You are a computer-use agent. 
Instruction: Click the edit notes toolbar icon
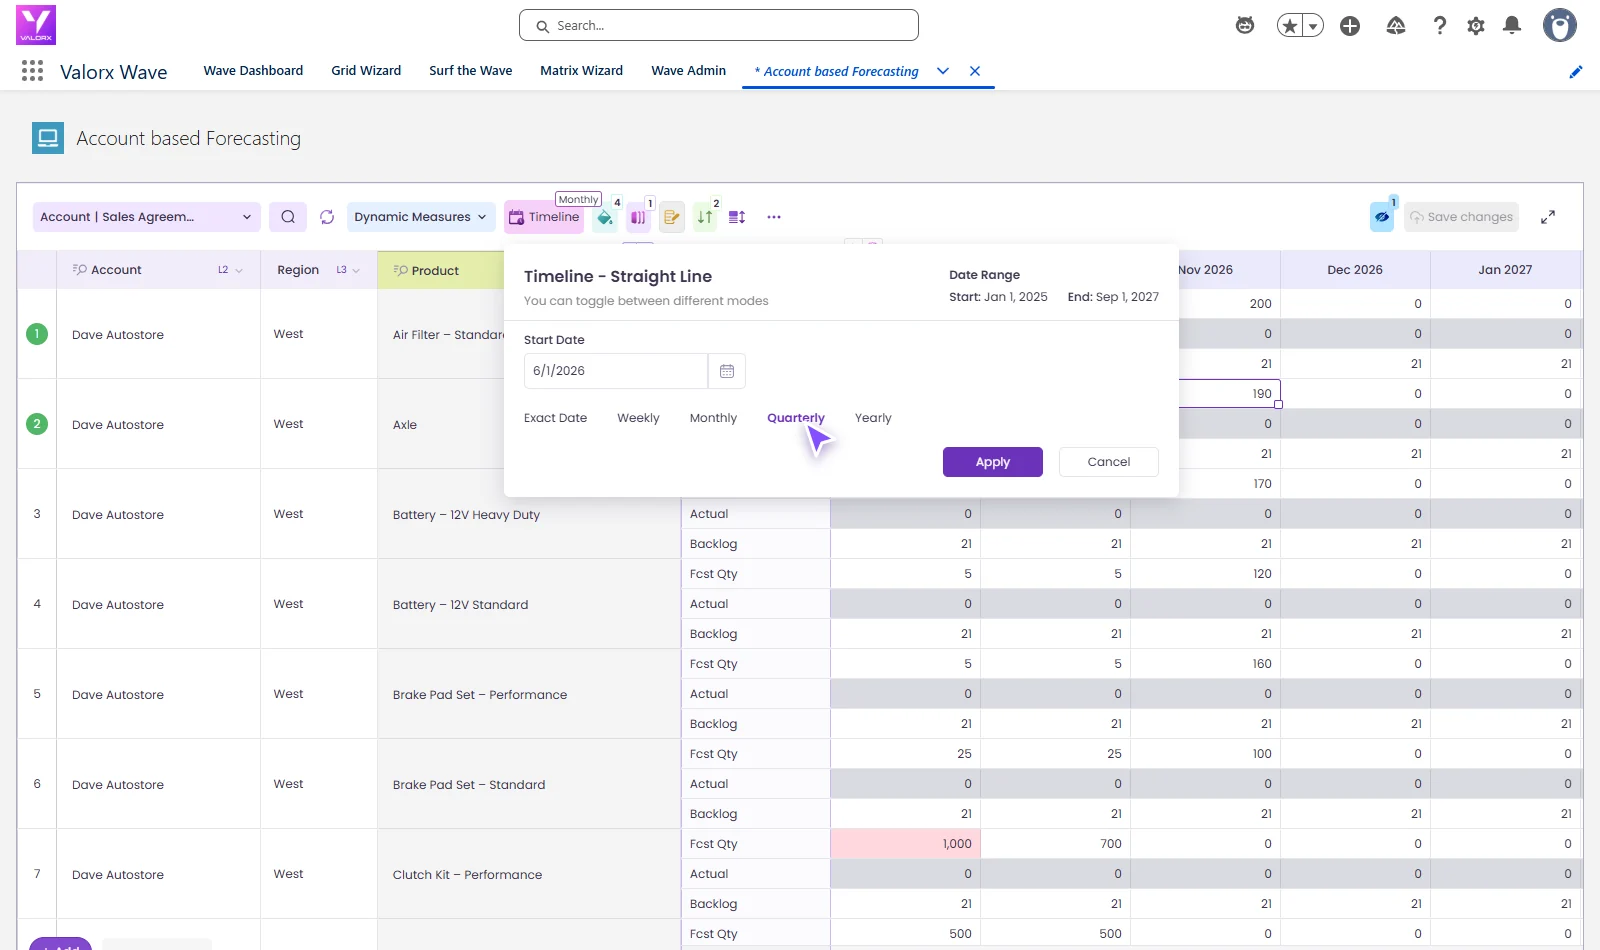click(x=672, y=217)
